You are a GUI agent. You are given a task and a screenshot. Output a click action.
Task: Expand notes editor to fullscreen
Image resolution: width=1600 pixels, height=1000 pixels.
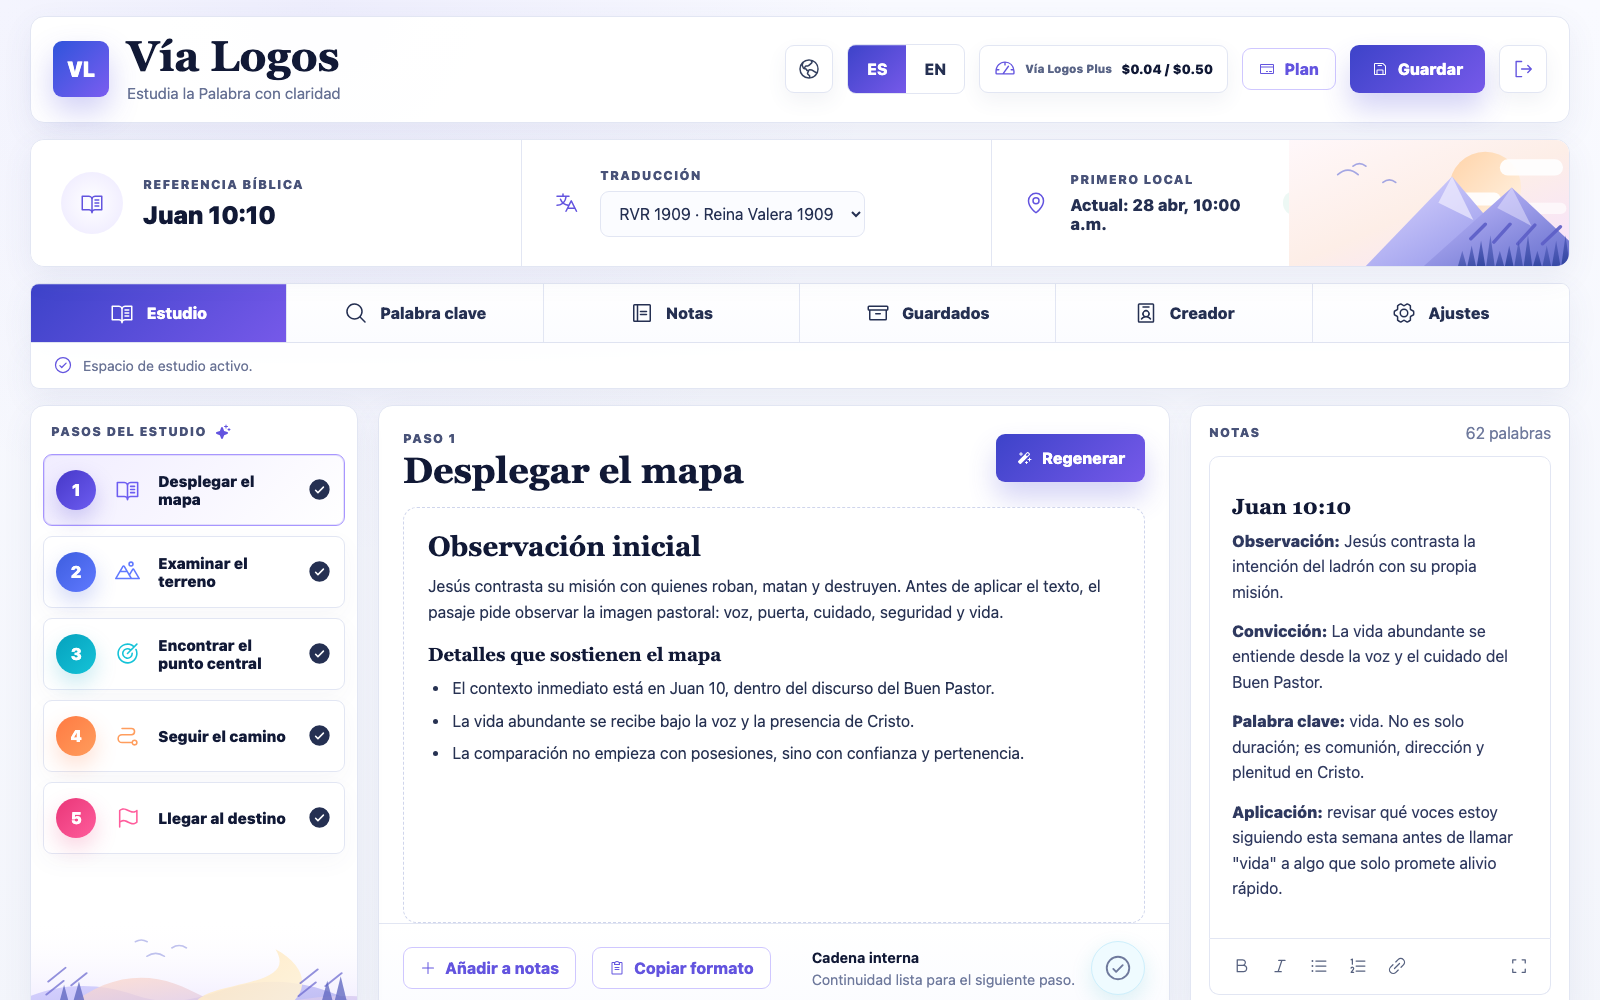pyautogui.click(x=1519, y=966)
